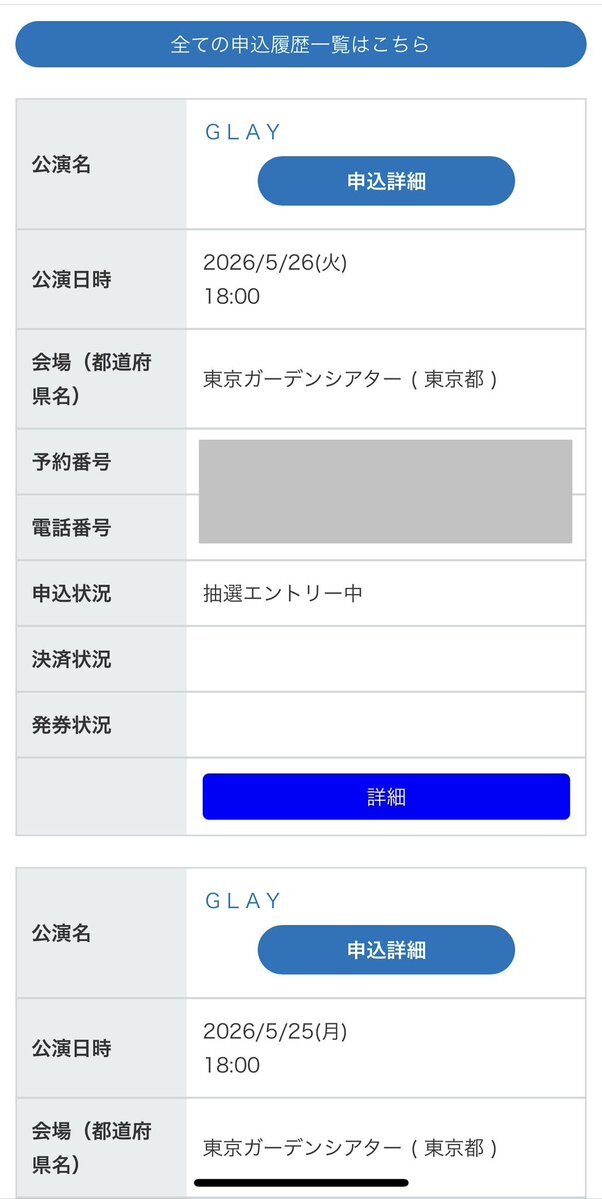Tap the venue text in the 5/25 card
This screenshot has width=602, height=1199.
350,1148
